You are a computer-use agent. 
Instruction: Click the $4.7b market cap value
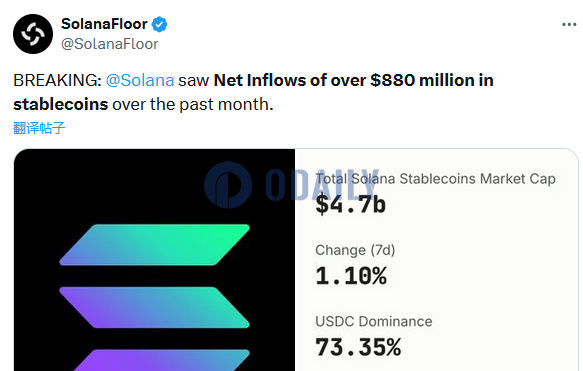351,204
